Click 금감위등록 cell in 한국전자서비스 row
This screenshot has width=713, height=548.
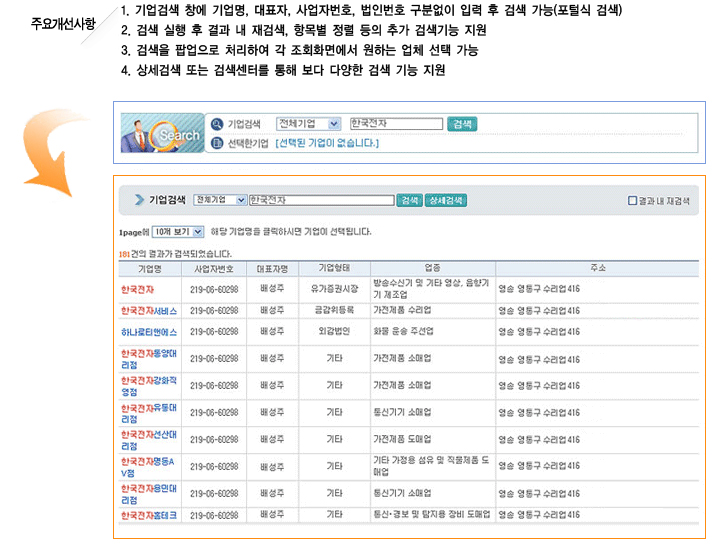point(334,310)
